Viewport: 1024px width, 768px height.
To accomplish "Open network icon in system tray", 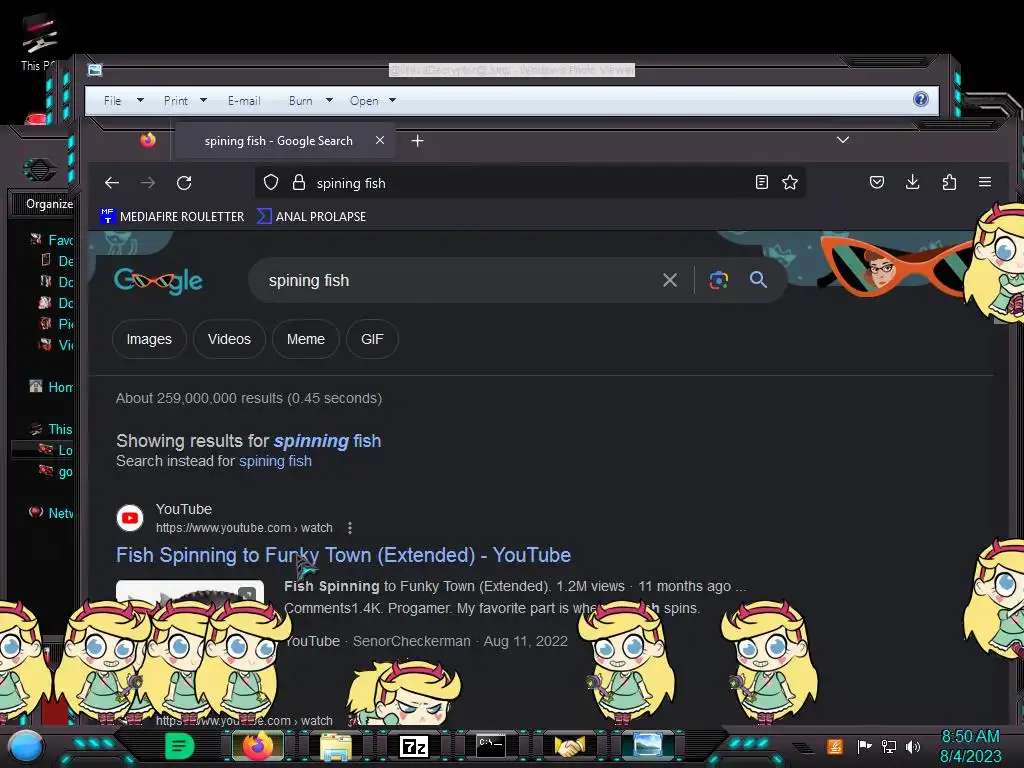I will [889, 746].
